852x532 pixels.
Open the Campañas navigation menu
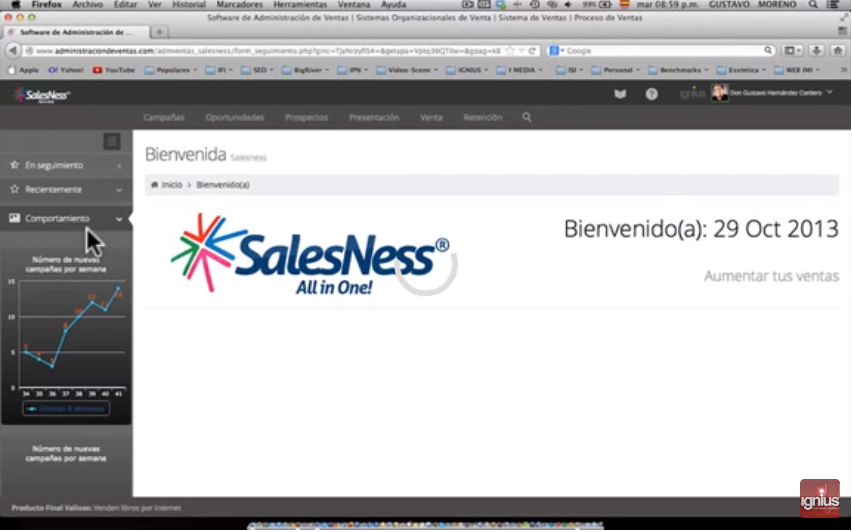tap(164, 117)
